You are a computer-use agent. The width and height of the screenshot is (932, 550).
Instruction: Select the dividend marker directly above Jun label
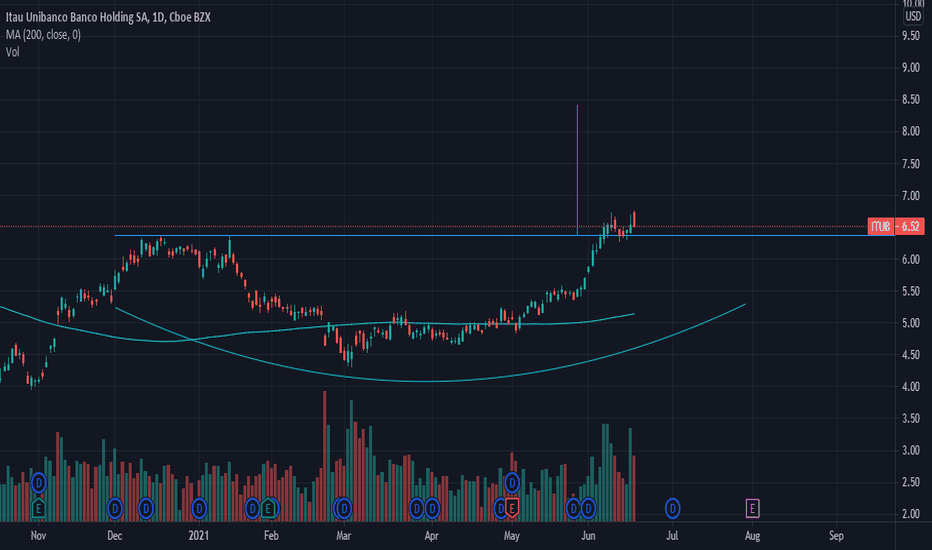pos(588,508)
